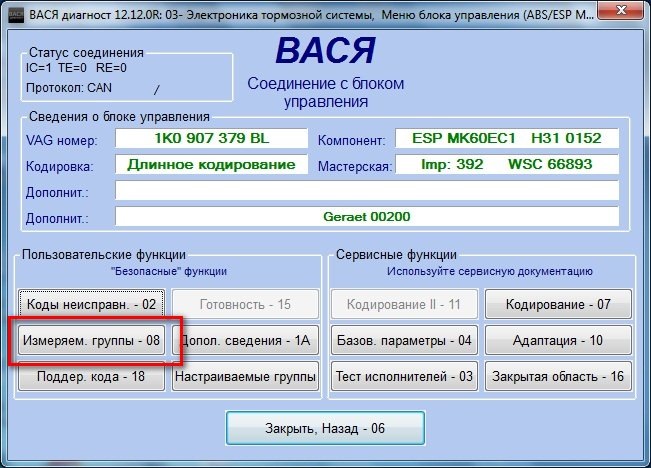Viewport: 651px width, 468px height.
Task: Open 'Адаптация - 10' adaptation
Action: coord(558,341)
